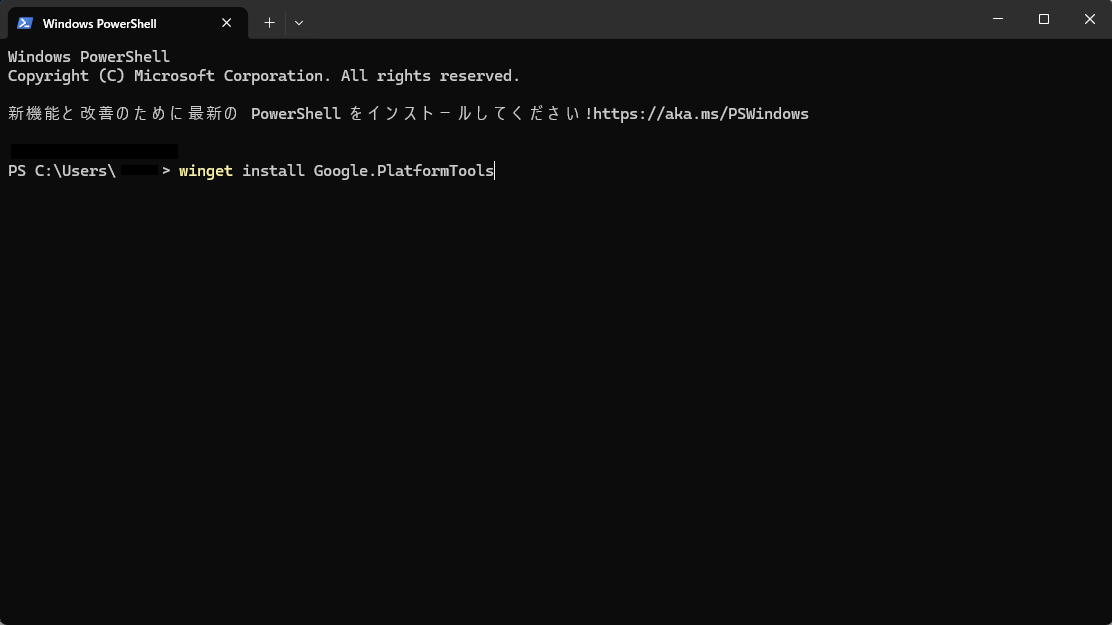1112x625 pixels.
Task: Maximize the terminal window
Action: click(1044, 19)
